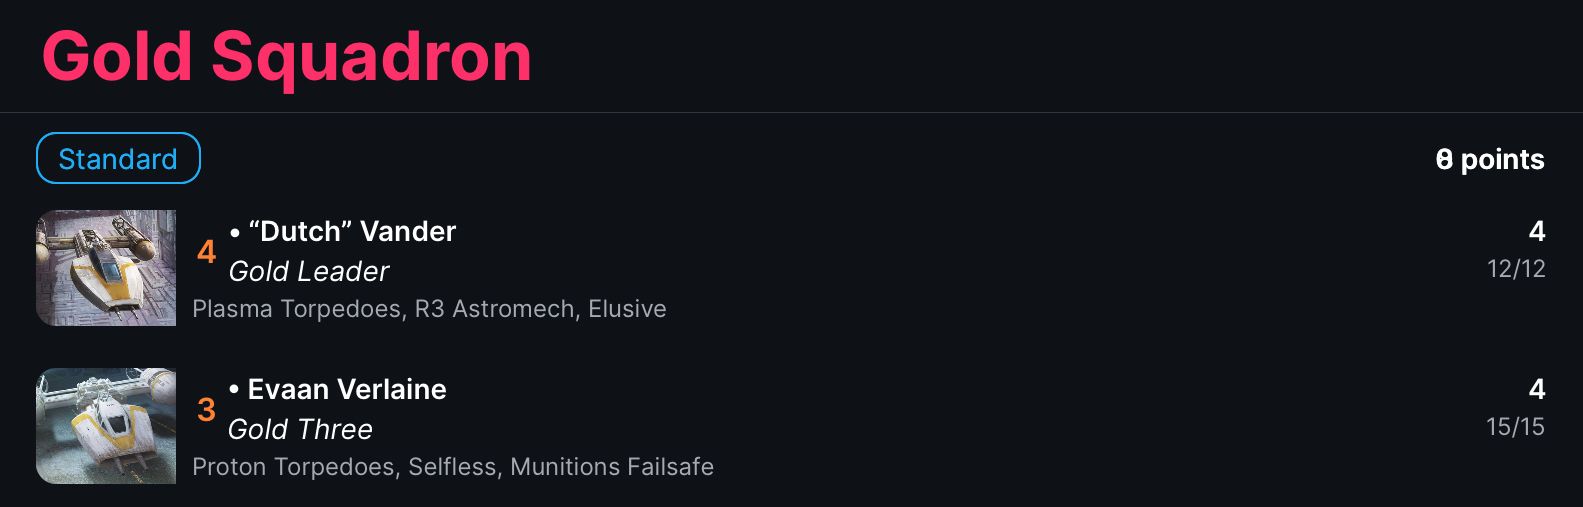The image size is (1583, 507).
Task: Open the Evaan Verlaine ship thumbnail
Action: [x=106, y=426]
